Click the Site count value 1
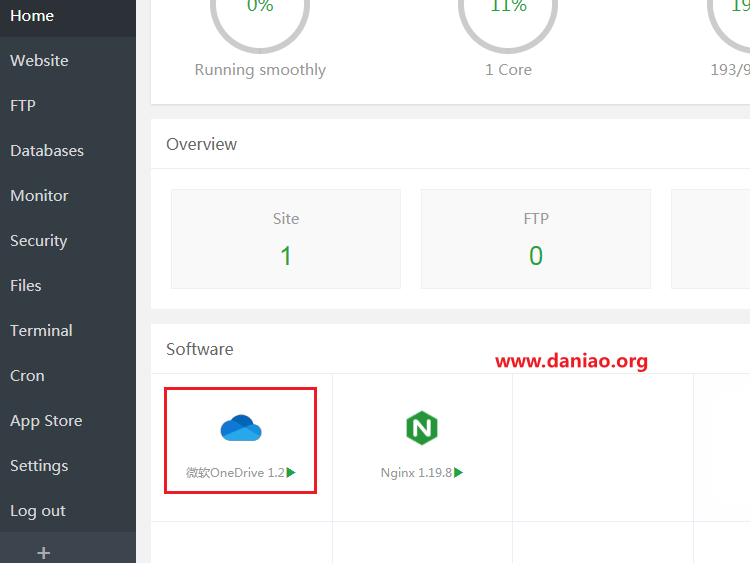The height and width of the screenshot is (563, 750). (x=286, y=255)
